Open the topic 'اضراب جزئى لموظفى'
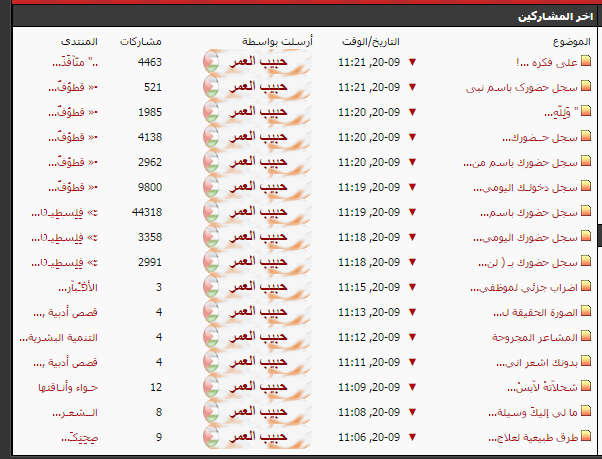Viewport: 602px width, 459px height. 525,287
